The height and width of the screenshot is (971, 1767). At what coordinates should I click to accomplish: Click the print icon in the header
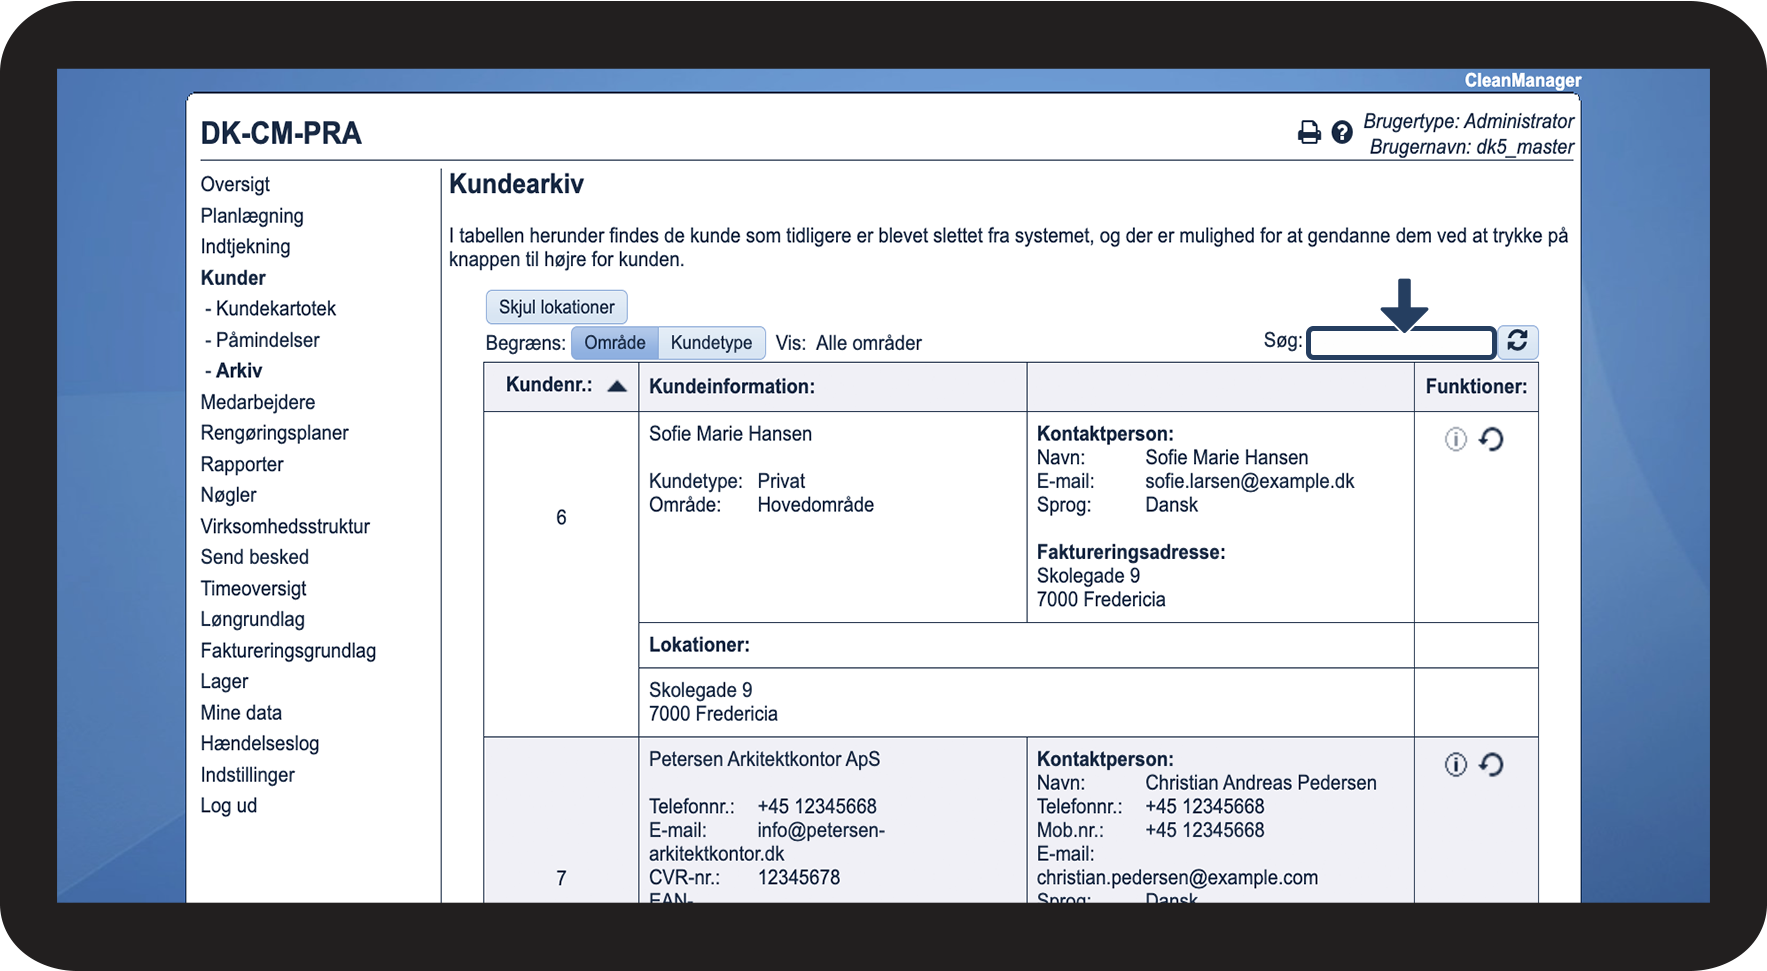pos(1308,132)
